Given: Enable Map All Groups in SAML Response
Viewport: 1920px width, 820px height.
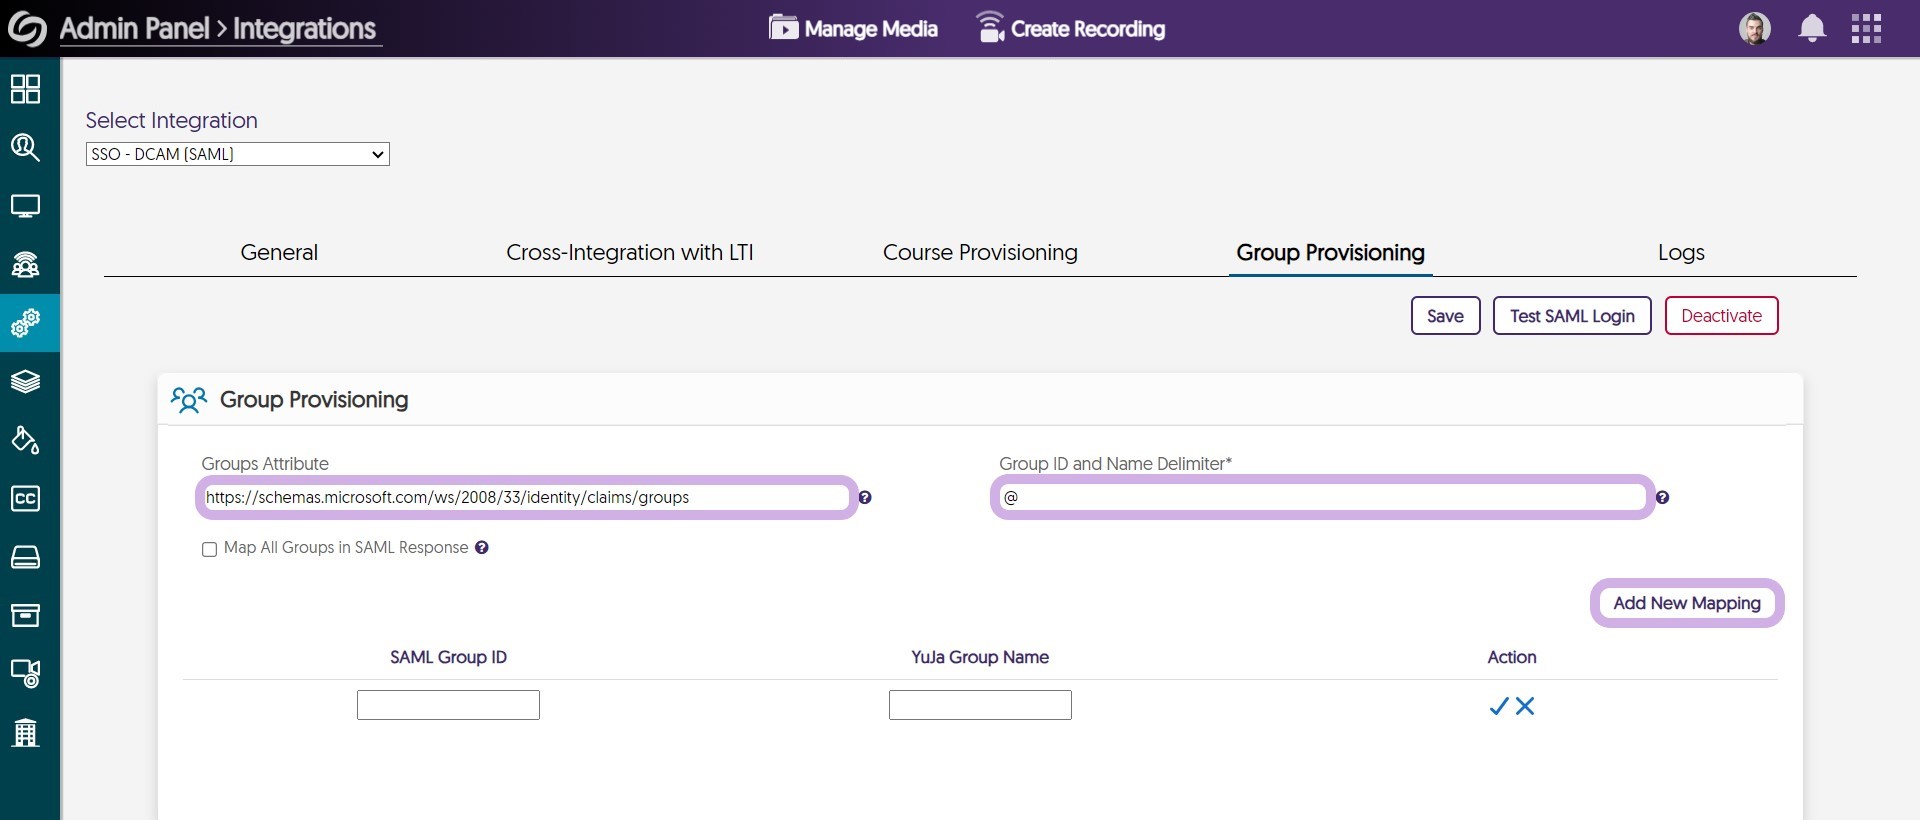Looking at the screenshot, I should click(x=209, y=549).
